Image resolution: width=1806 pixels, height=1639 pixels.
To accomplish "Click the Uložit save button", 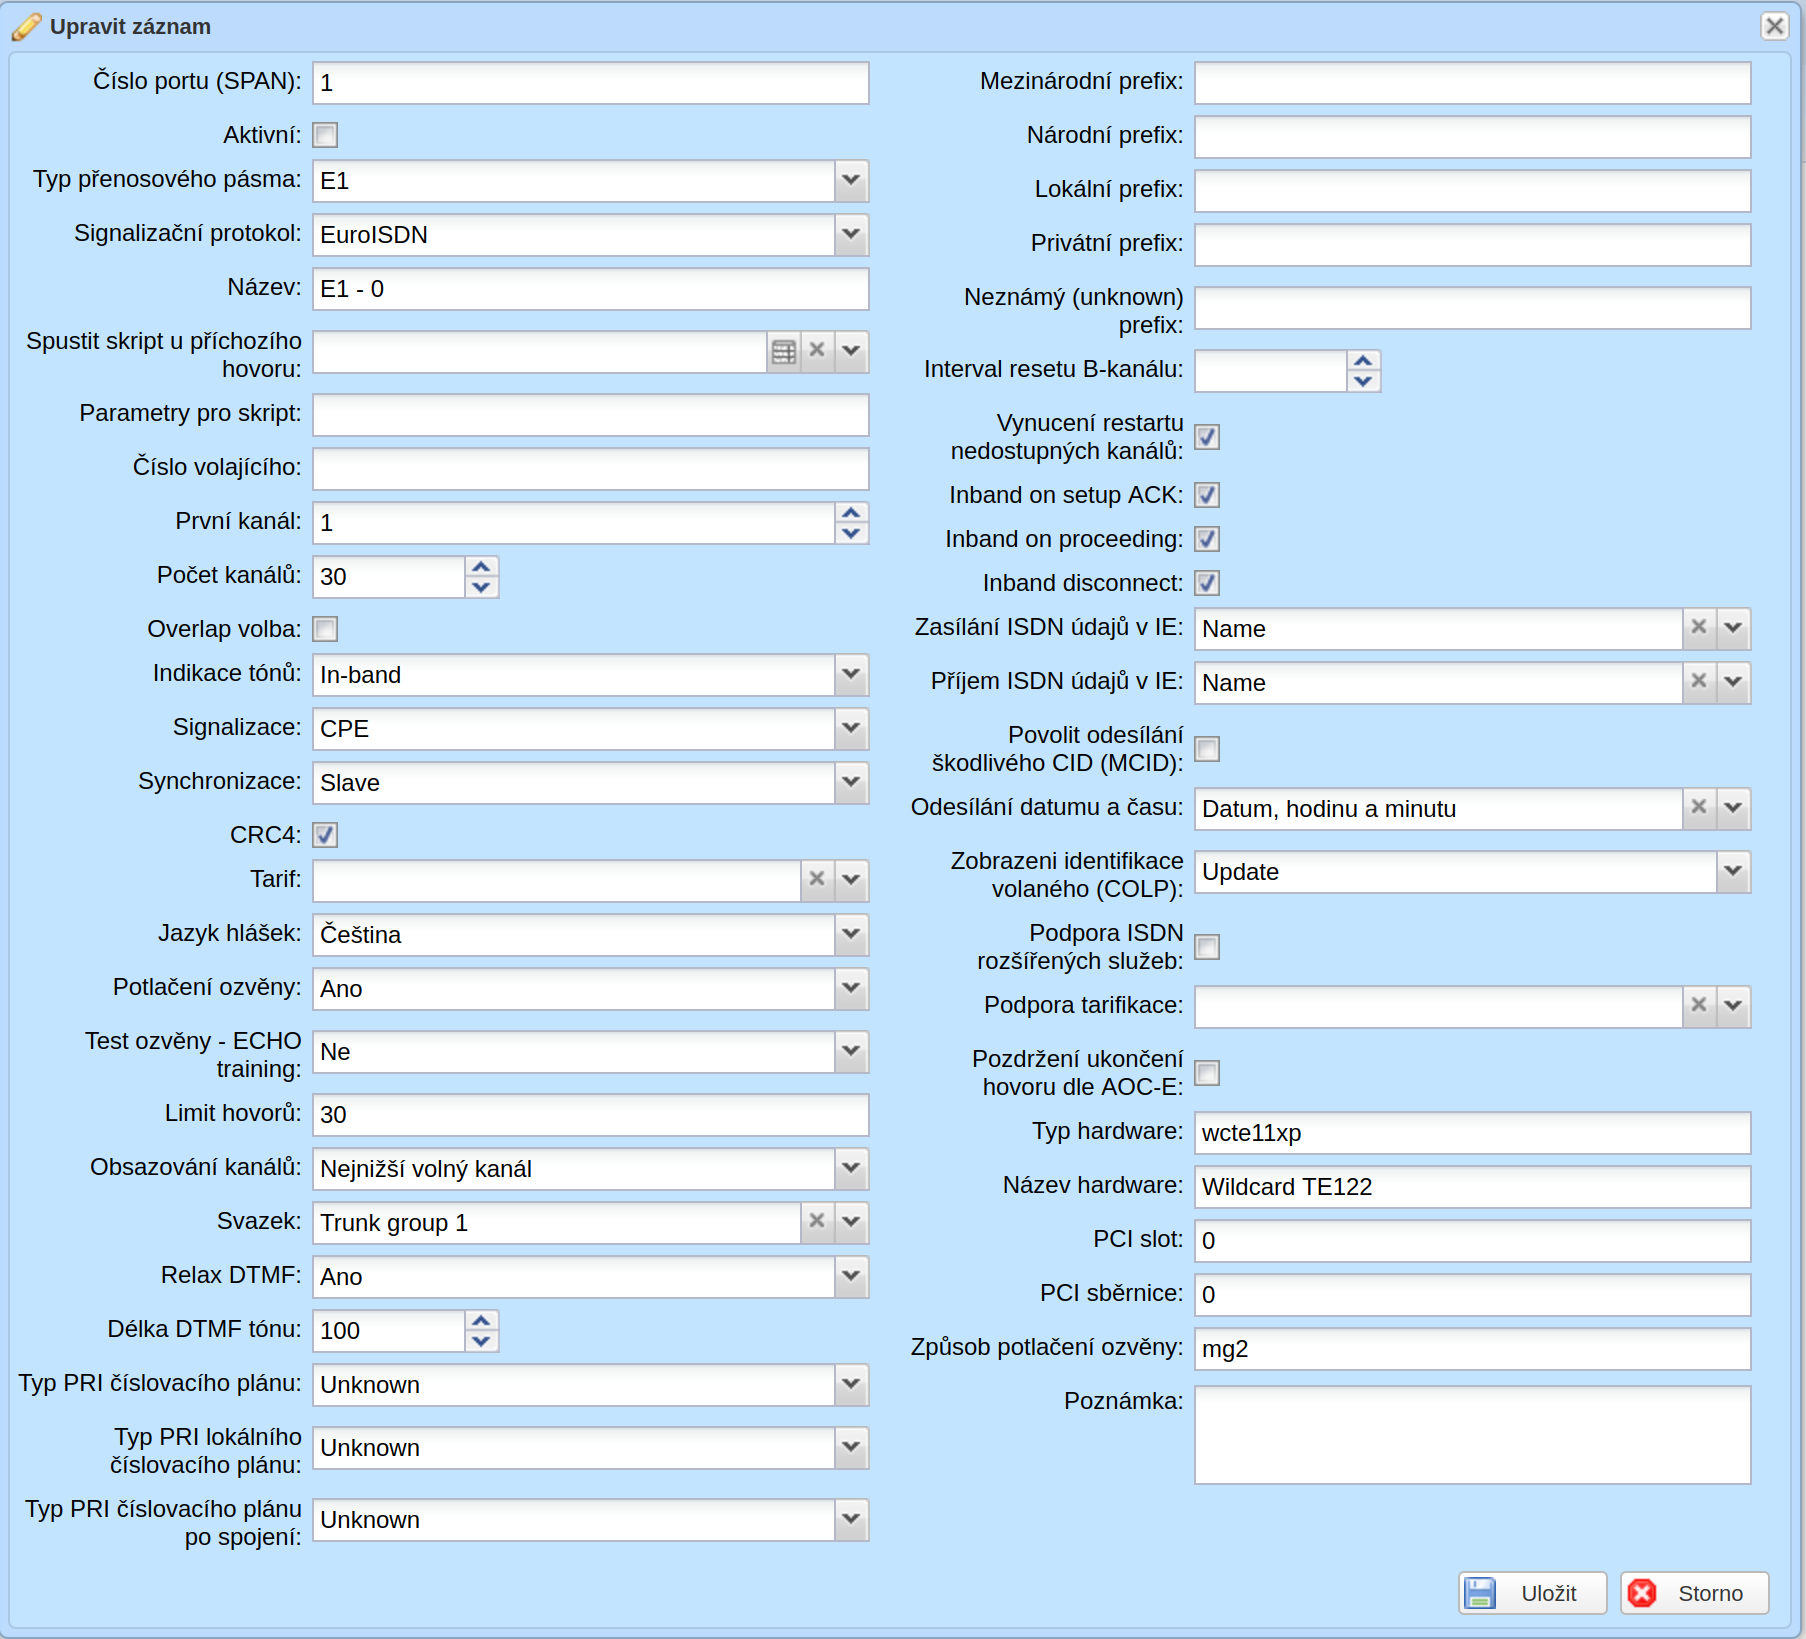I will tap(1532, 1593).
